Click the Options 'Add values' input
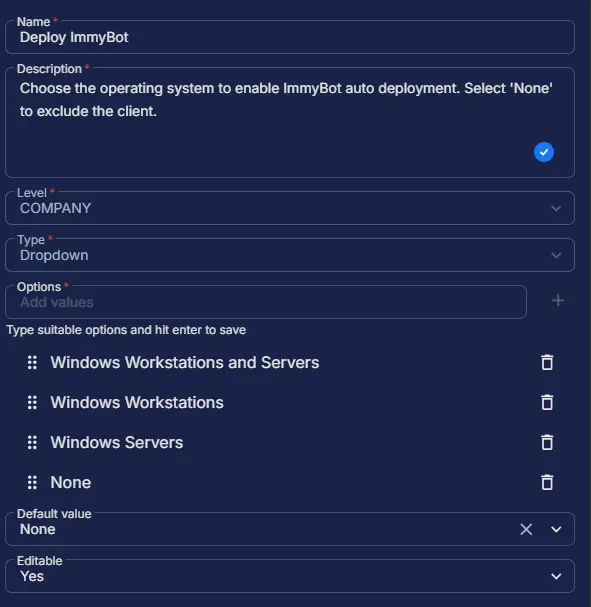The width and height of the screenshot is (591, 607). [x=266, y=302]
